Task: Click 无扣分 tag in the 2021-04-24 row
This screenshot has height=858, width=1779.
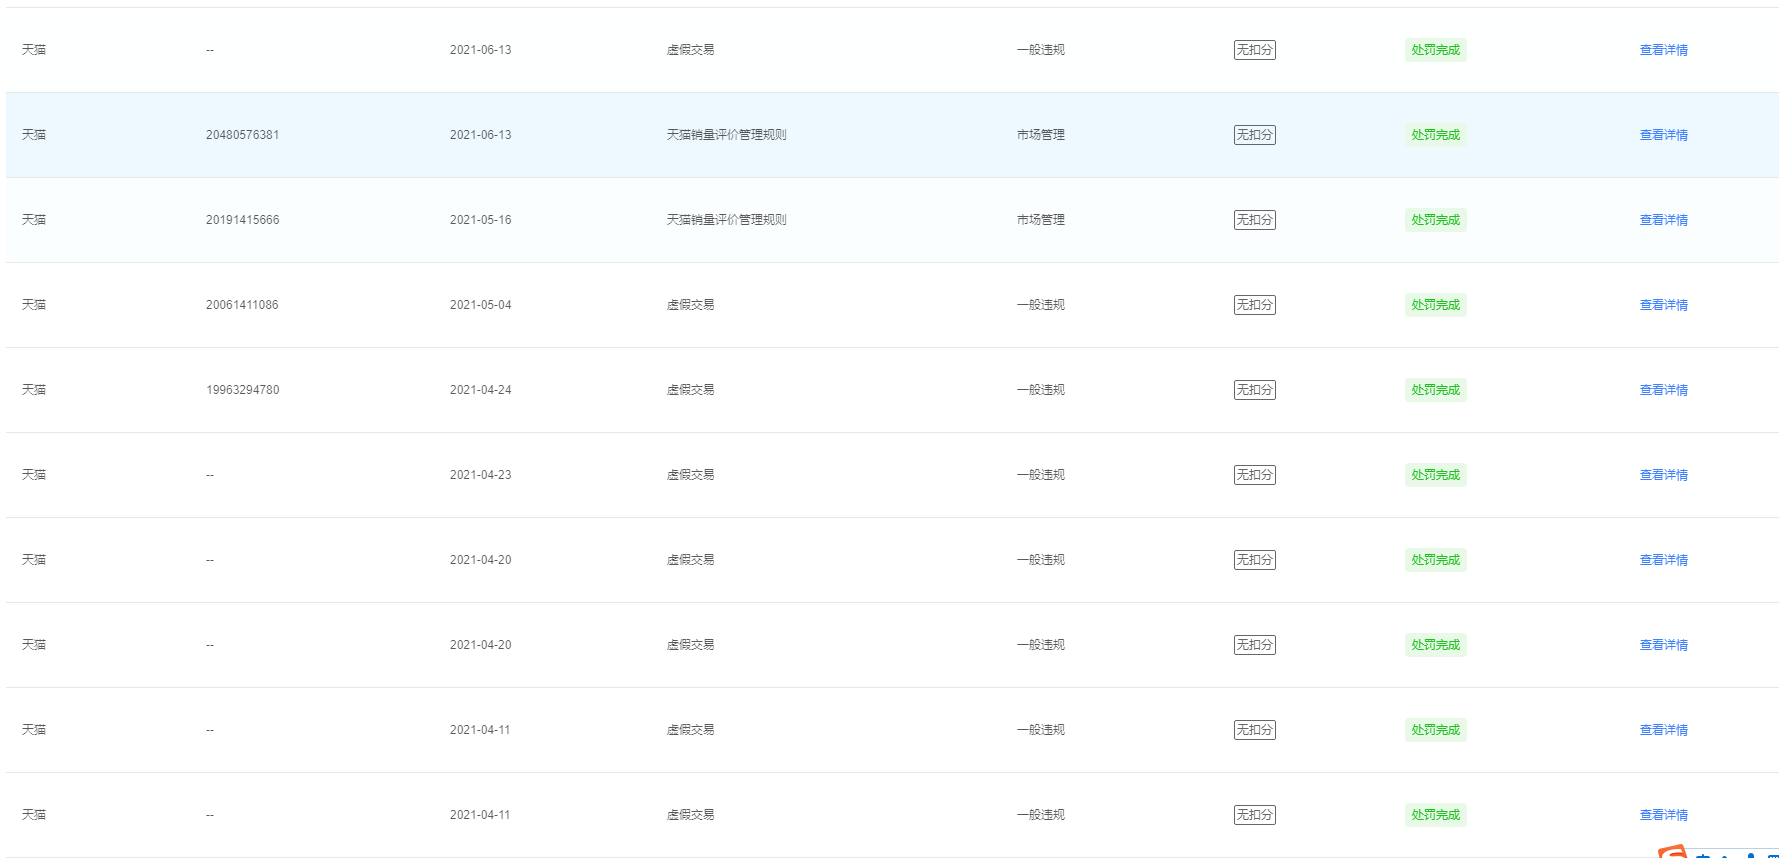Action: (1254, 390)
